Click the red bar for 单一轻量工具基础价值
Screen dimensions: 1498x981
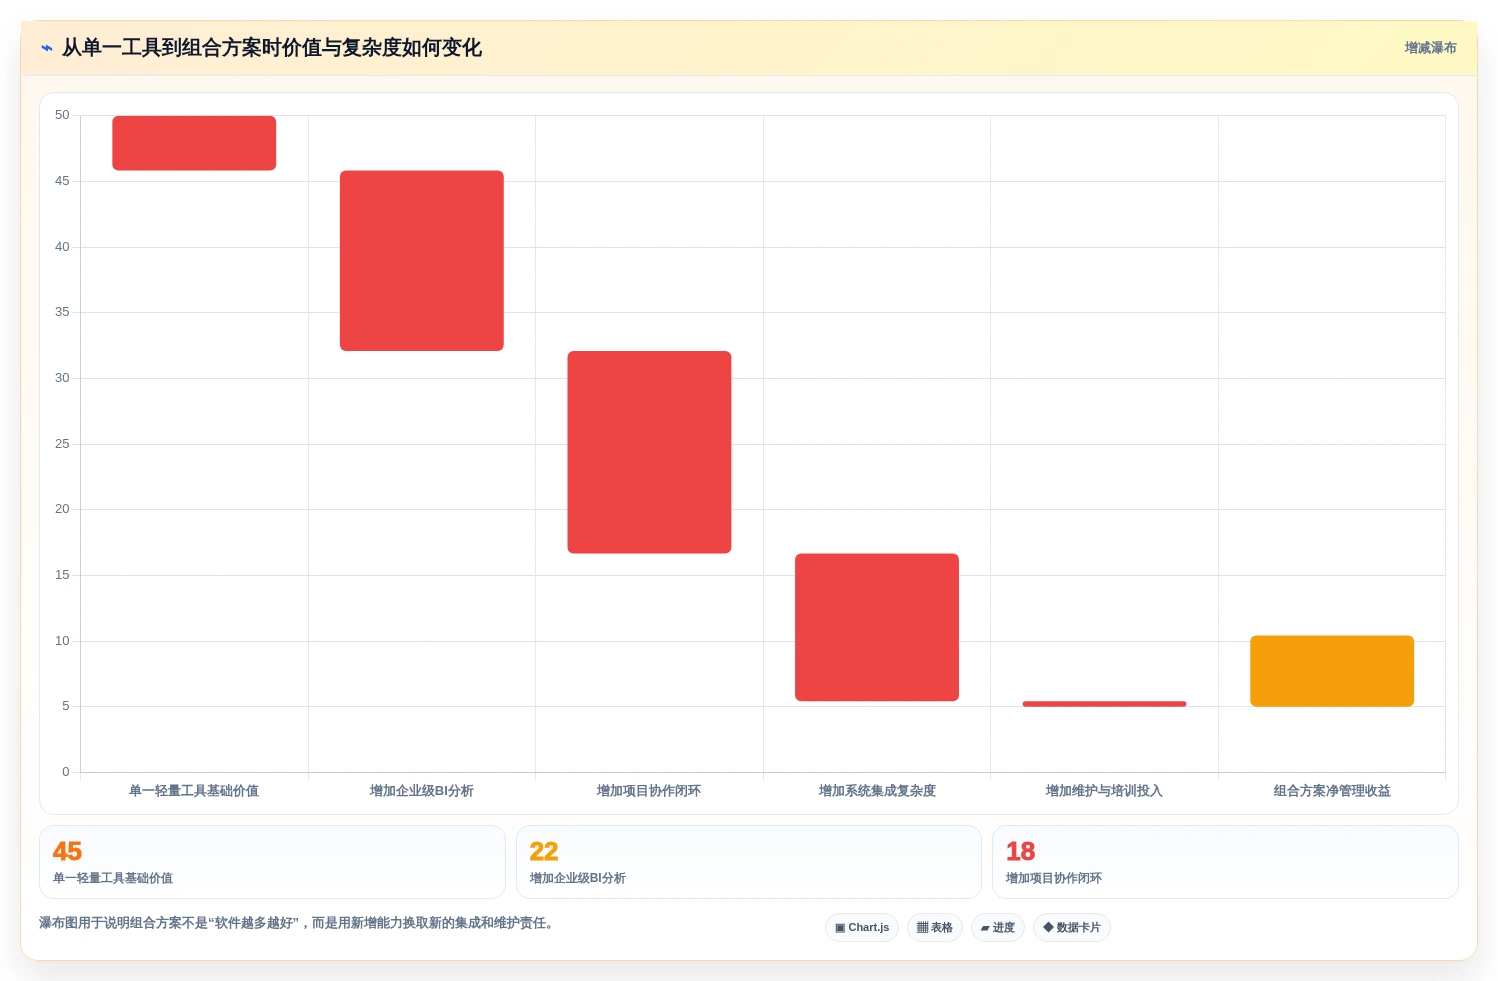click(x=194, y=143)
